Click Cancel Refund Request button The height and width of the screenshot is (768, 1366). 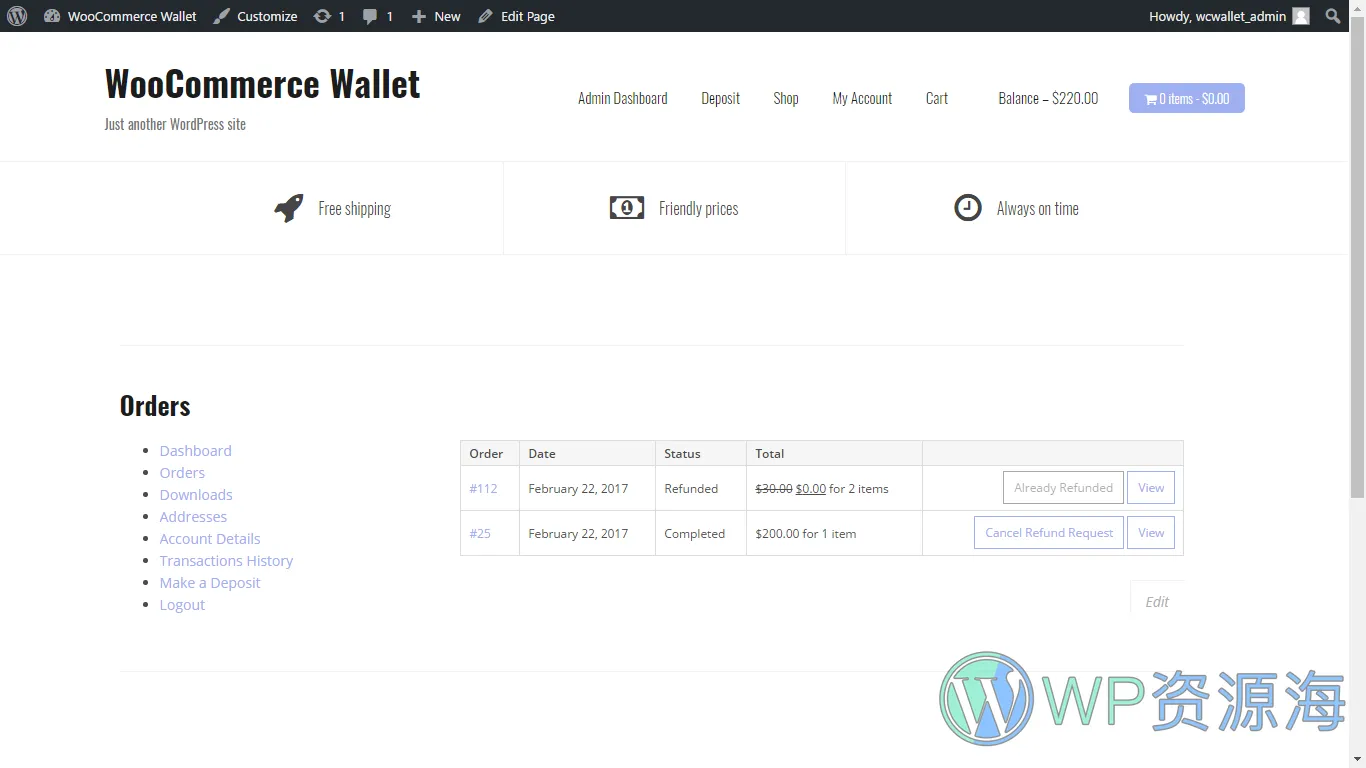click(x=1049, y=533)
